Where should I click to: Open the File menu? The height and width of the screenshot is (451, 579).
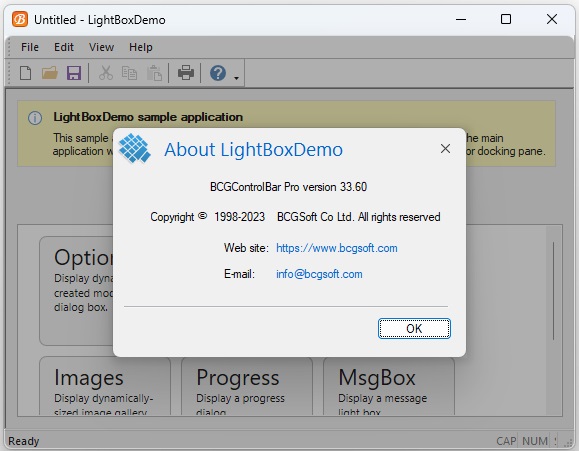point(30,47)
